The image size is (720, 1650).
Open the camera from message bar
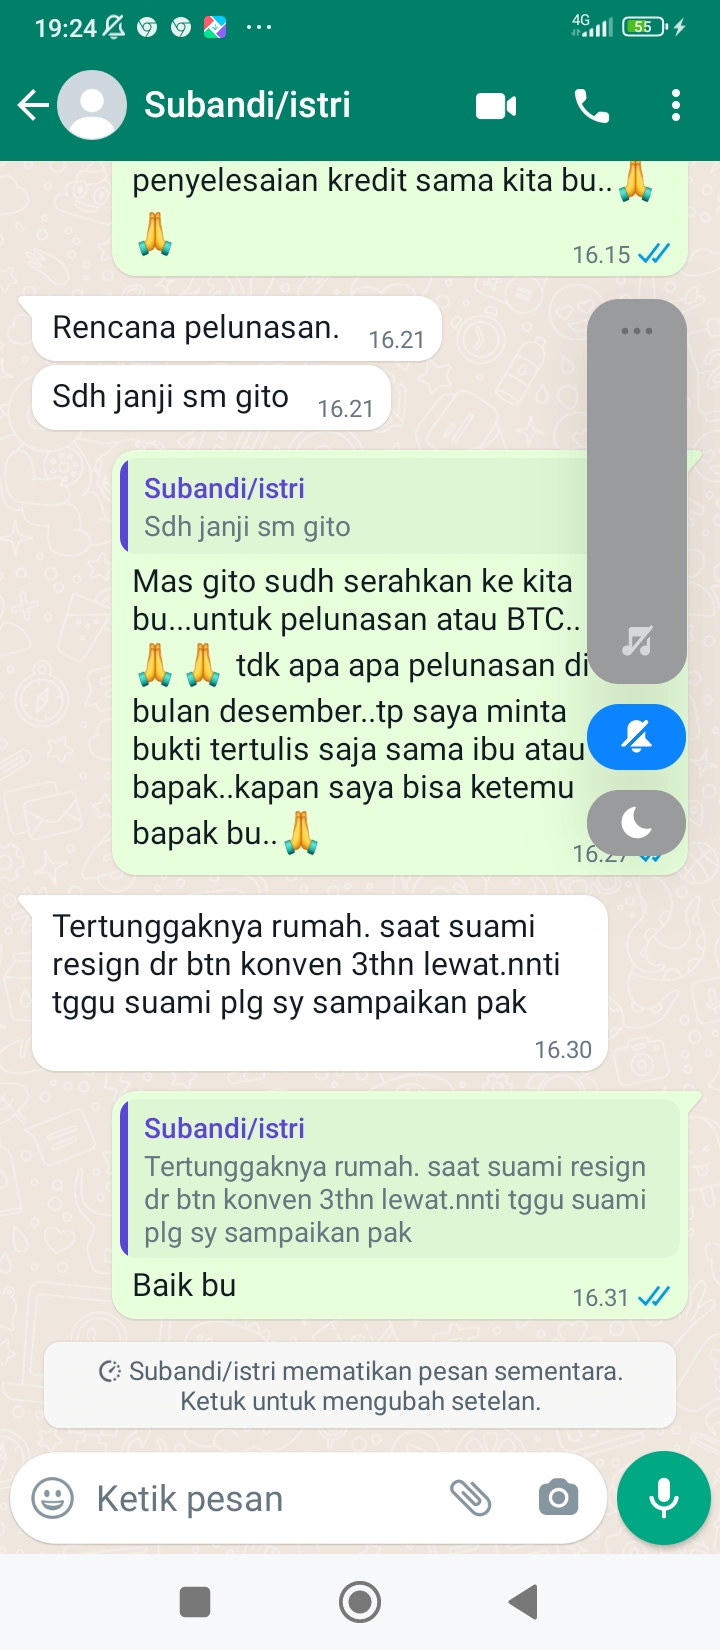tap(558, 1498)
